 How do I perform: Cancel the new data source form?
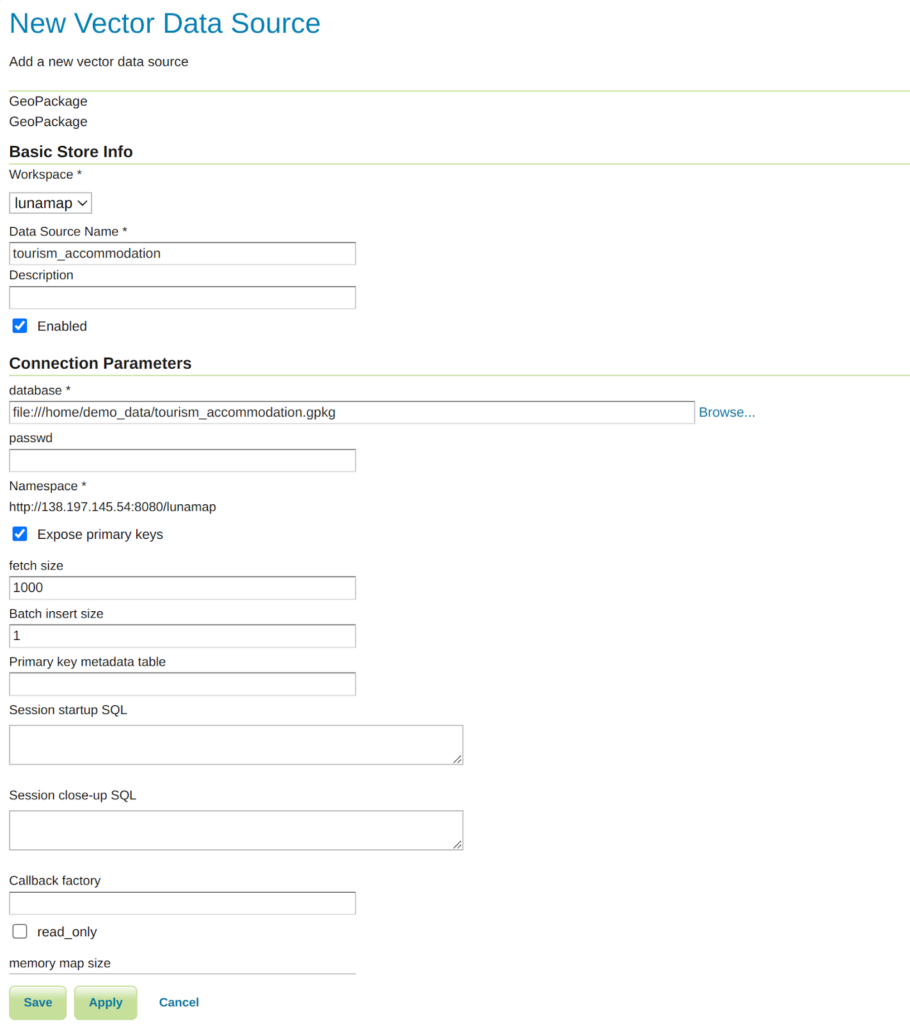[179, 1002]
